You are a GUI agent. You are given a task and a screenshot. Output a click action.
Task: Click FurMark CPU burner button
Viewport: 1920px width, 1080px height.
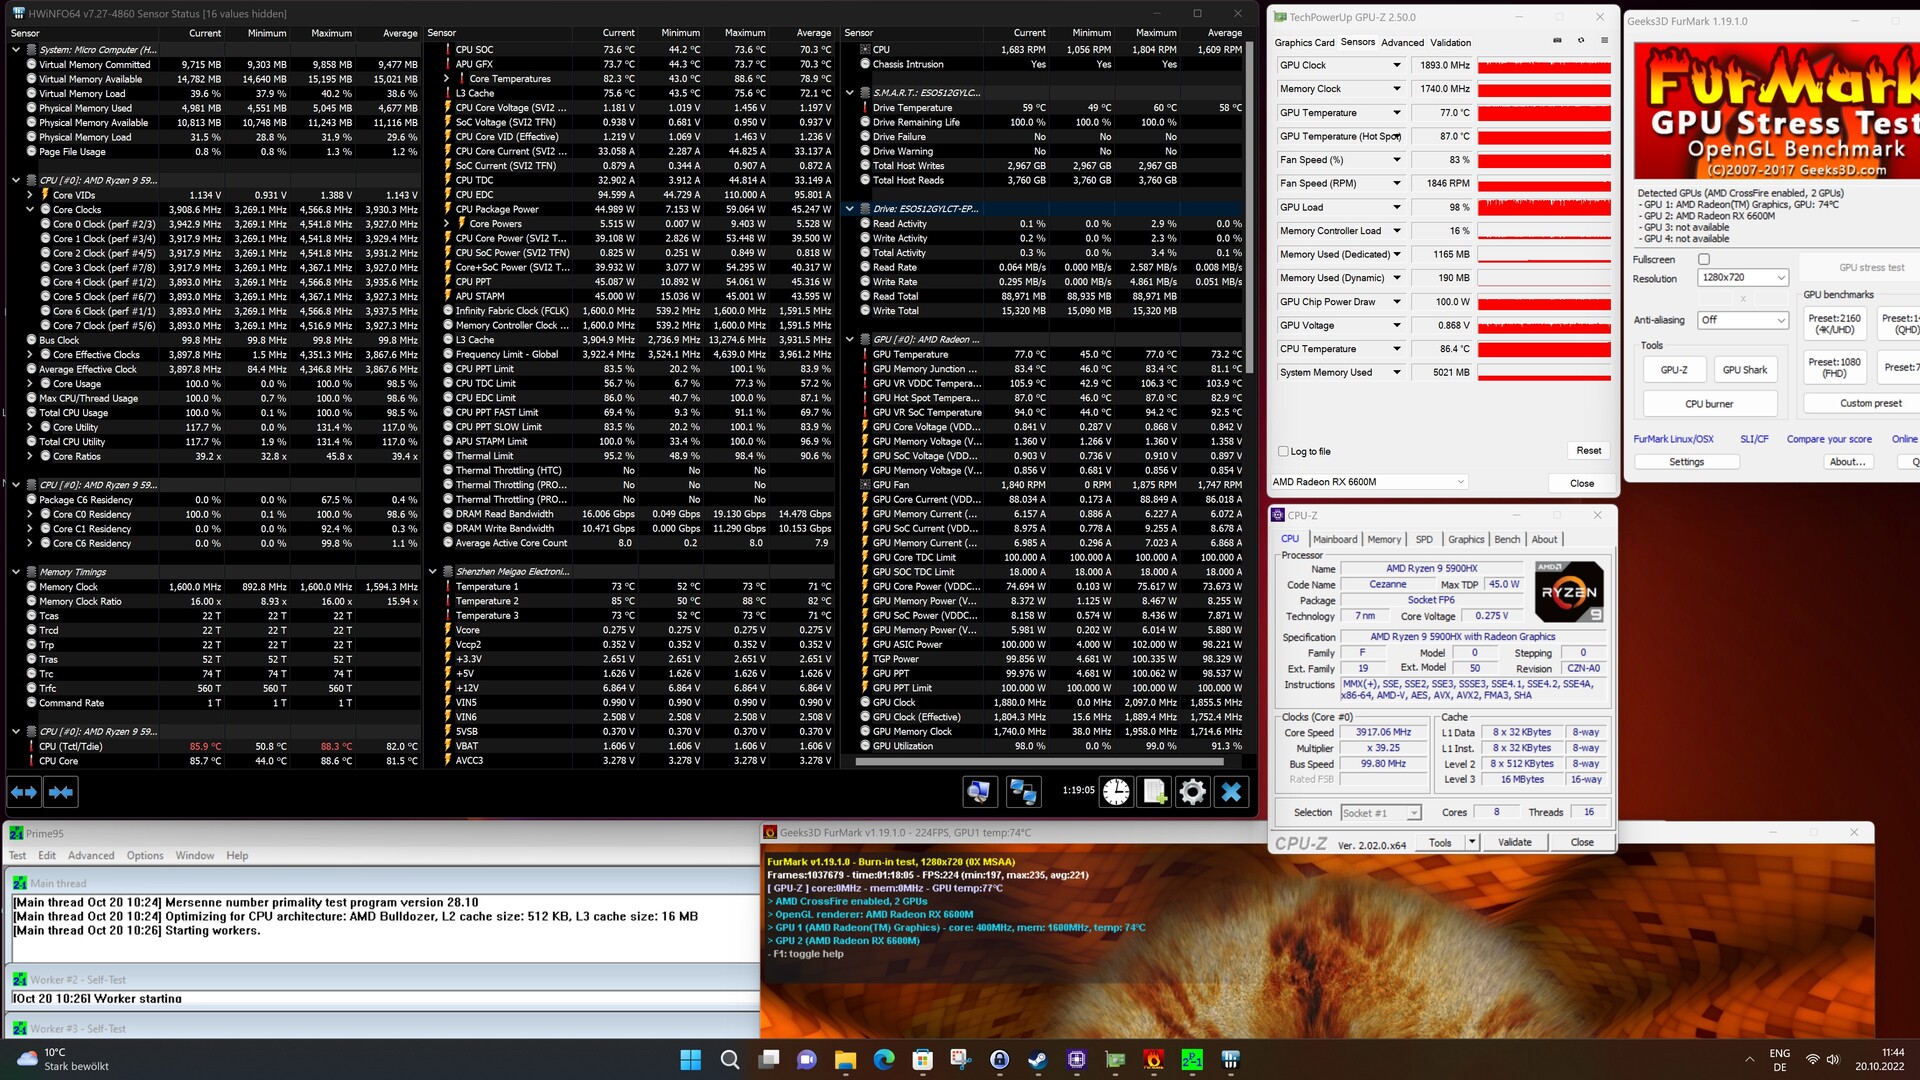click(1709, 404)
